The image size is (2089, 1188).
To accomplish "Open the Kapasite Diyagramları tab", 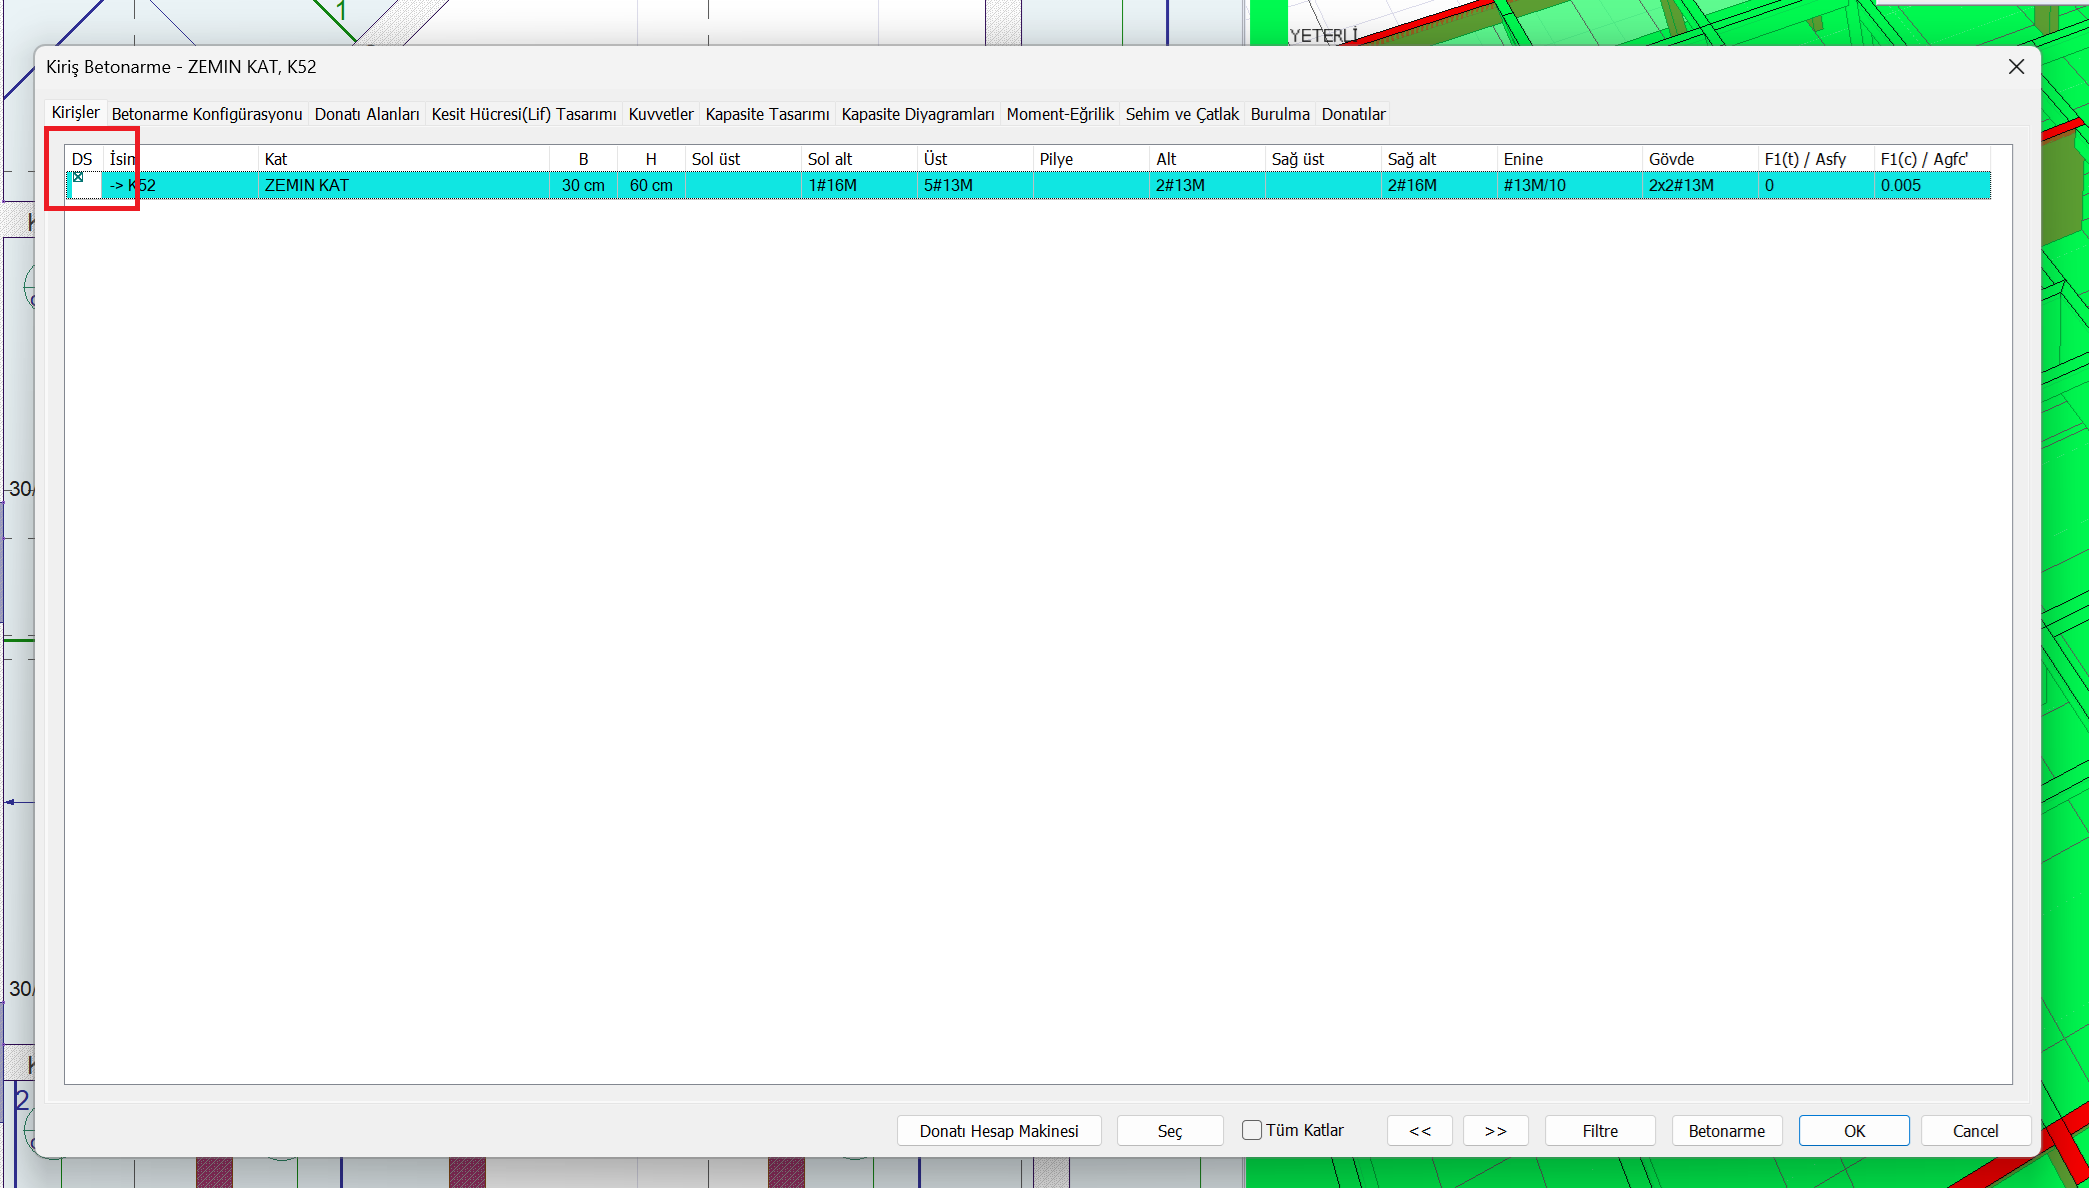I will pyautogui.click(x=918, y=114).
